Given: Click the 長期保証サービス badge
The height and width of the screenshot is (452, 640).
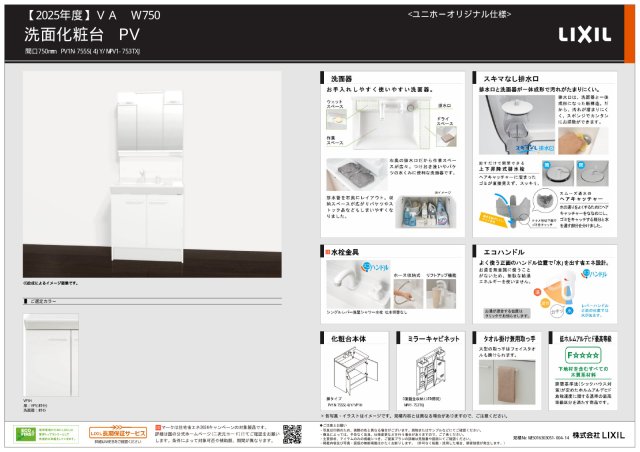Looking at the screenshot, I should coord(118,433).
